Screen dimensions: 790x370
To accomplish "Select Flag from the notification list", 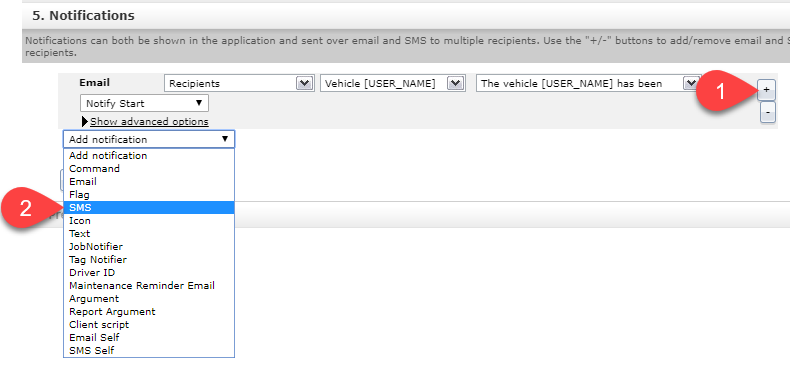I will point(149,195).
